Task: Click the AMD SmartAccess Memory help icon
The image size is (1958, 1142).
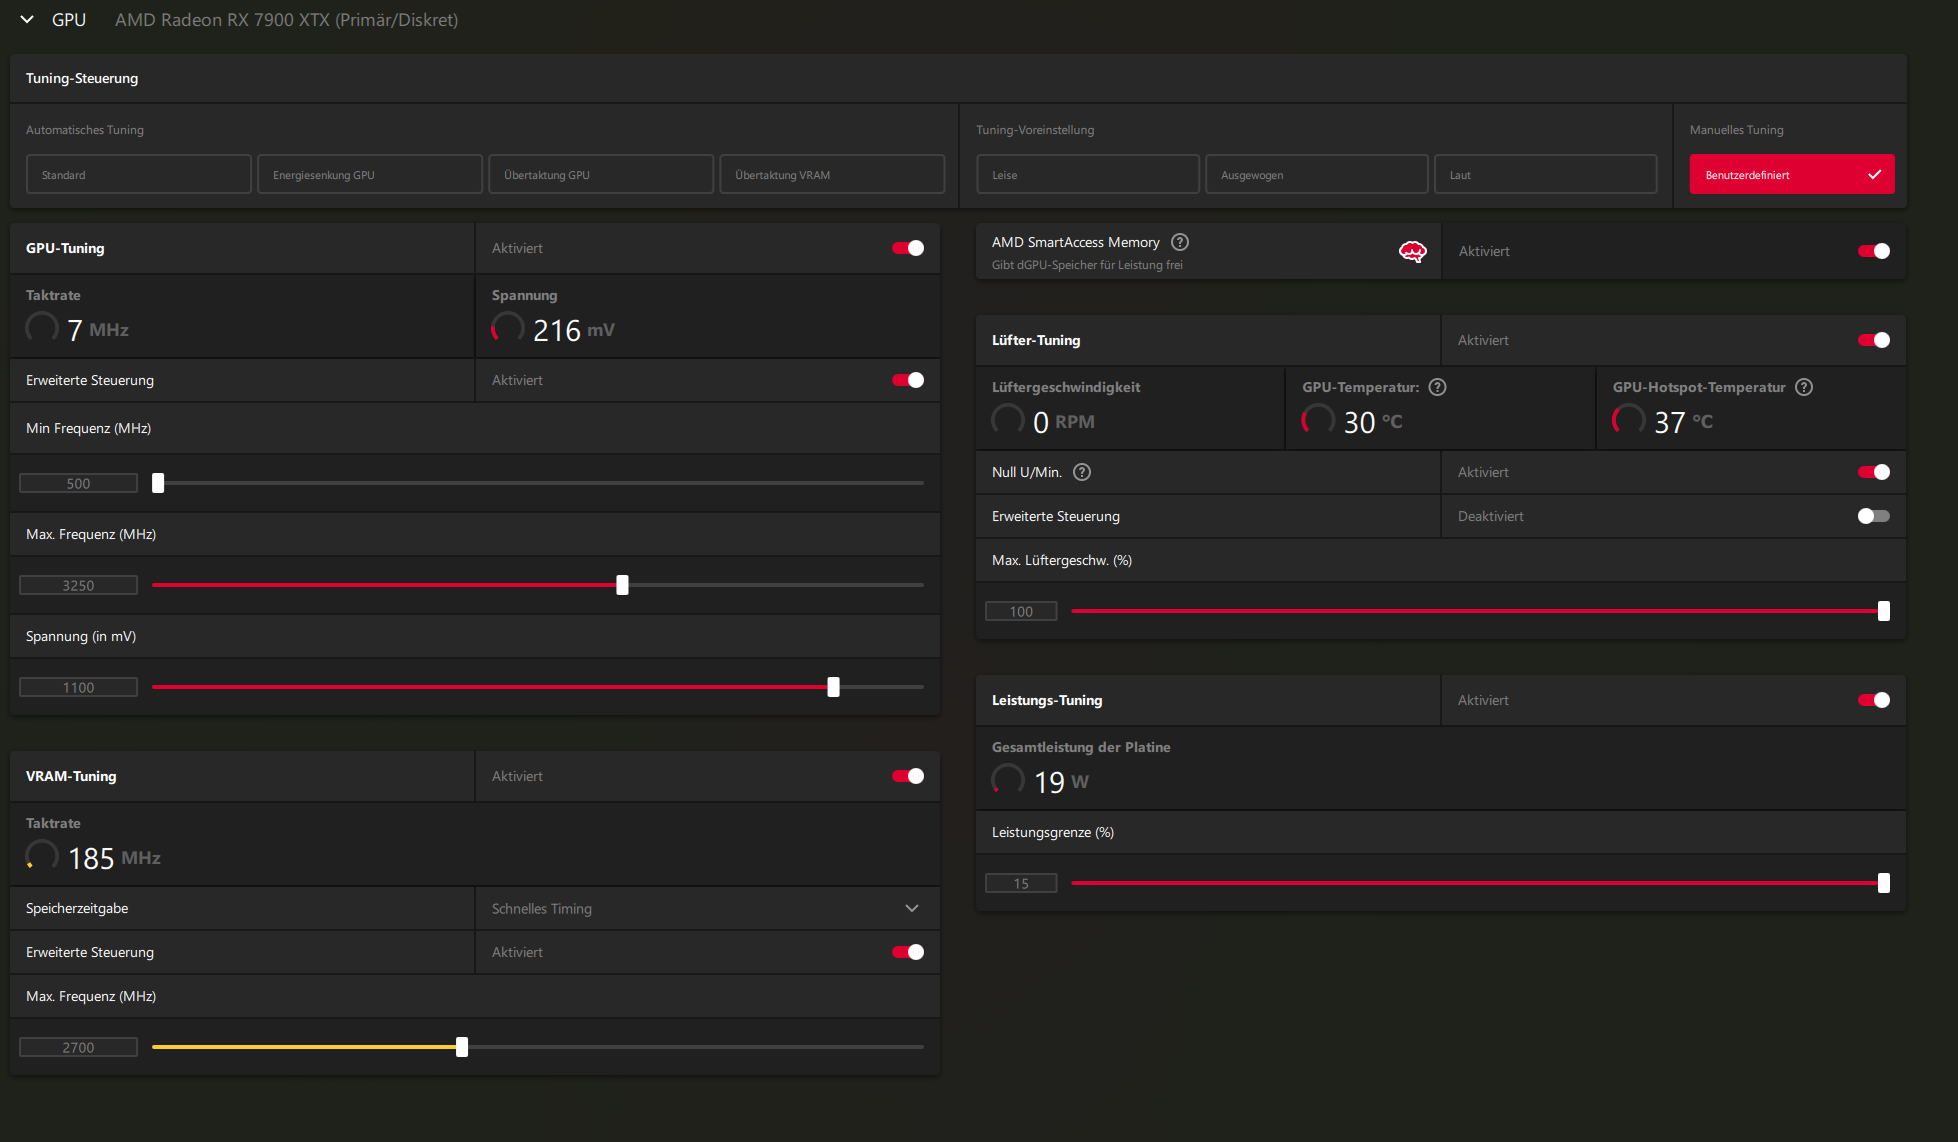Action: tap(1180, 242)
